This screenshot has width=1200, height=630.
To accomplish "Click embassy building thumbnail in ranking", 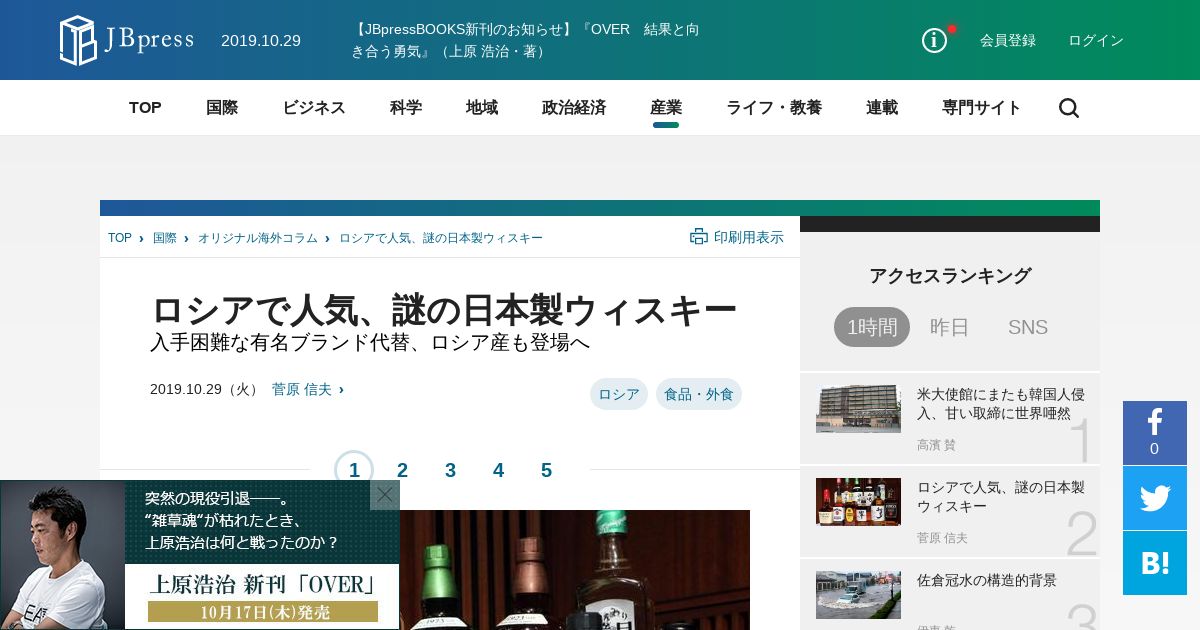I will (858, 409).
